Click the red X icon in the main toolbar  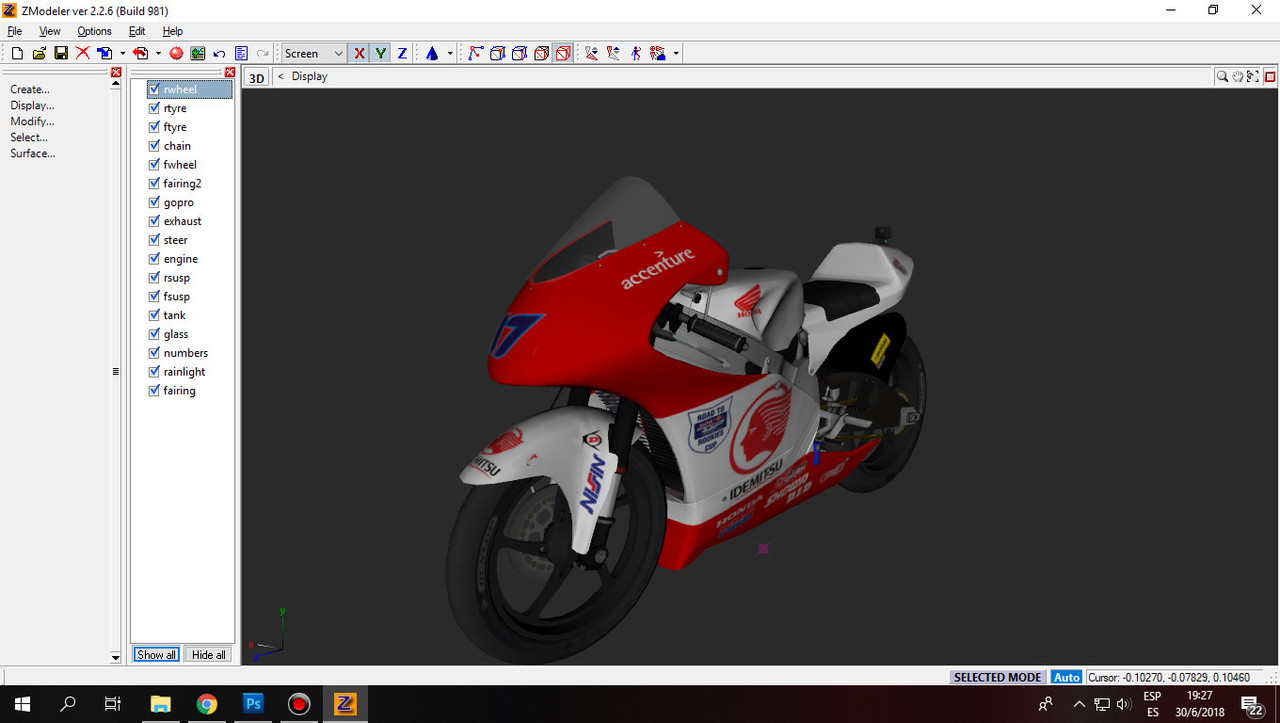[x=82, y=53]
